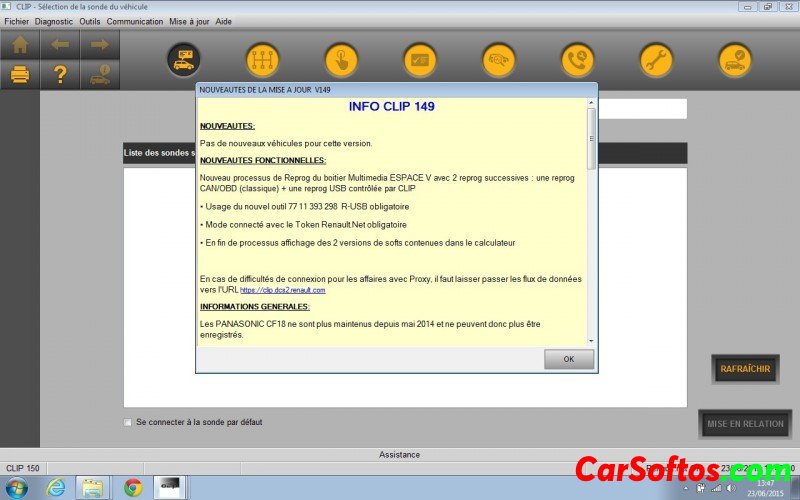Open help with the question mark icon

(60, 74)
